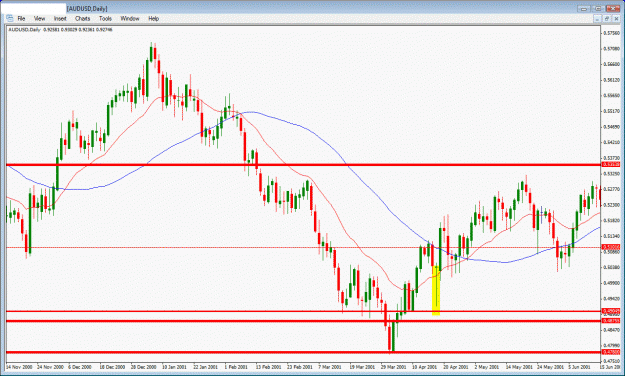Close the inner AUDUSD chart window
The height and width of the screenshot is (376, 625).
pos(616,19)
